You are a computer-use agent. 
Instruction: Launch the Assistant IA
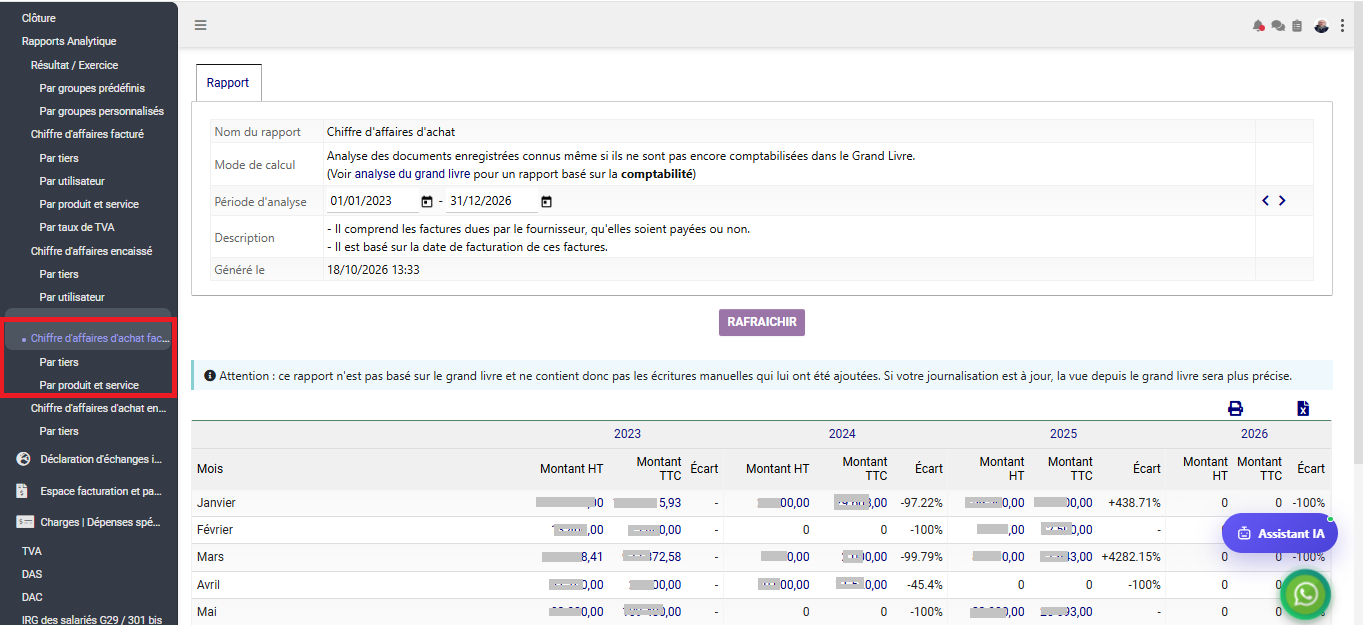tap(1280, 533)
